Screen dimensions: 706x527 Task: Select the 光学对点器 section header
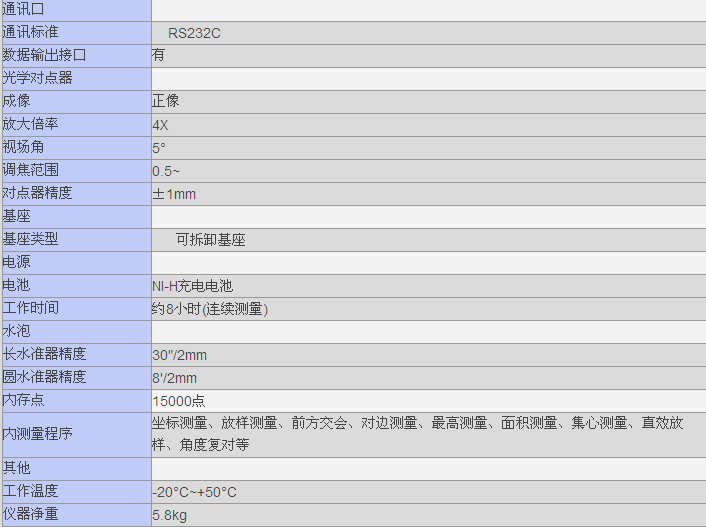tap(38, 79)
